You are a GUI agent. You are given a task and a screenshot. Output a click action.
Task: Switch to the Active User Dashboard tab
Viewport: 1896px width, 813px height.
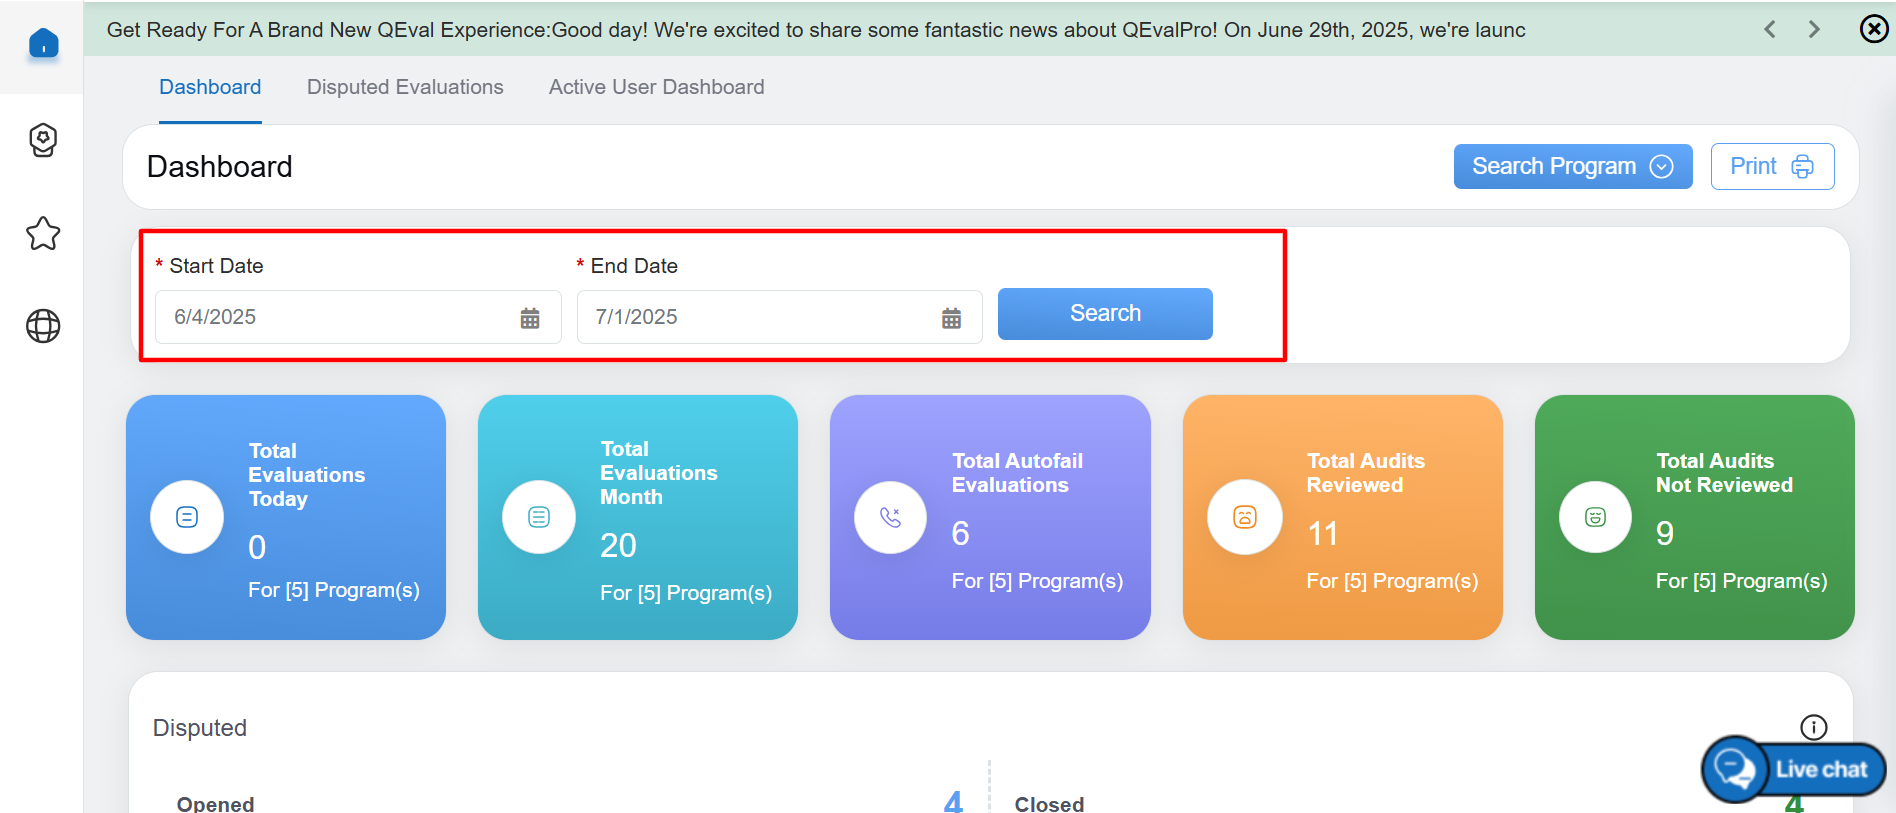[656, 87]
